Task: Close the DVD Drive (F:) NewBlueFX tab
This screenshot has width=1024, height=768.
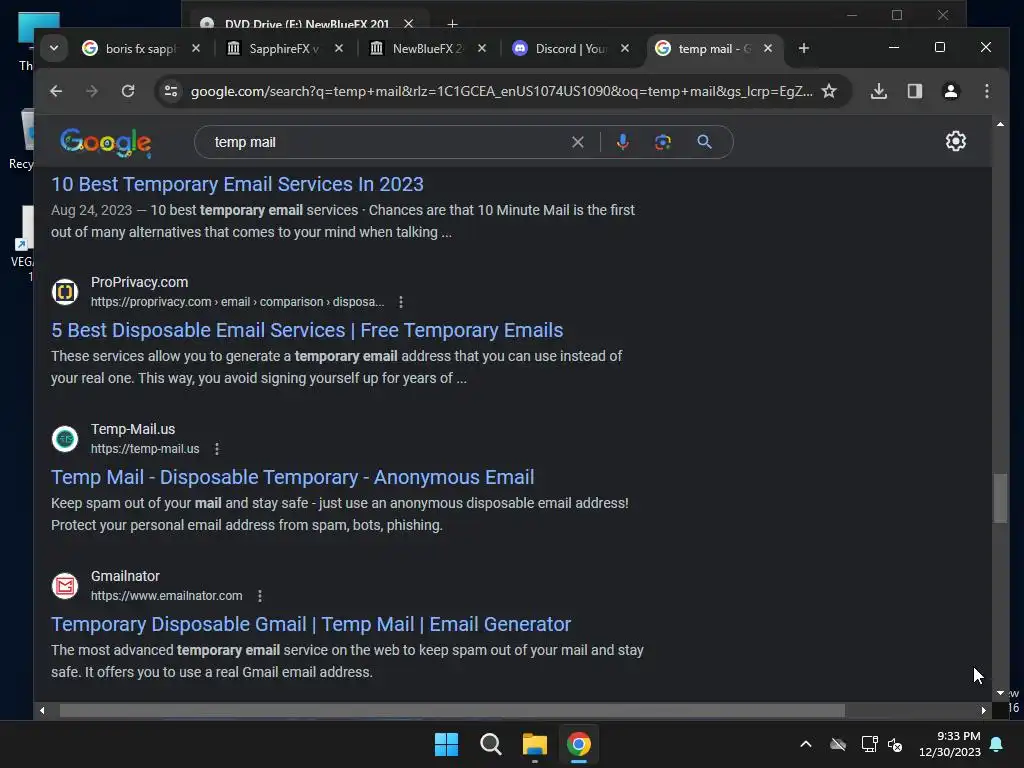Action: (x=409, y=24)
